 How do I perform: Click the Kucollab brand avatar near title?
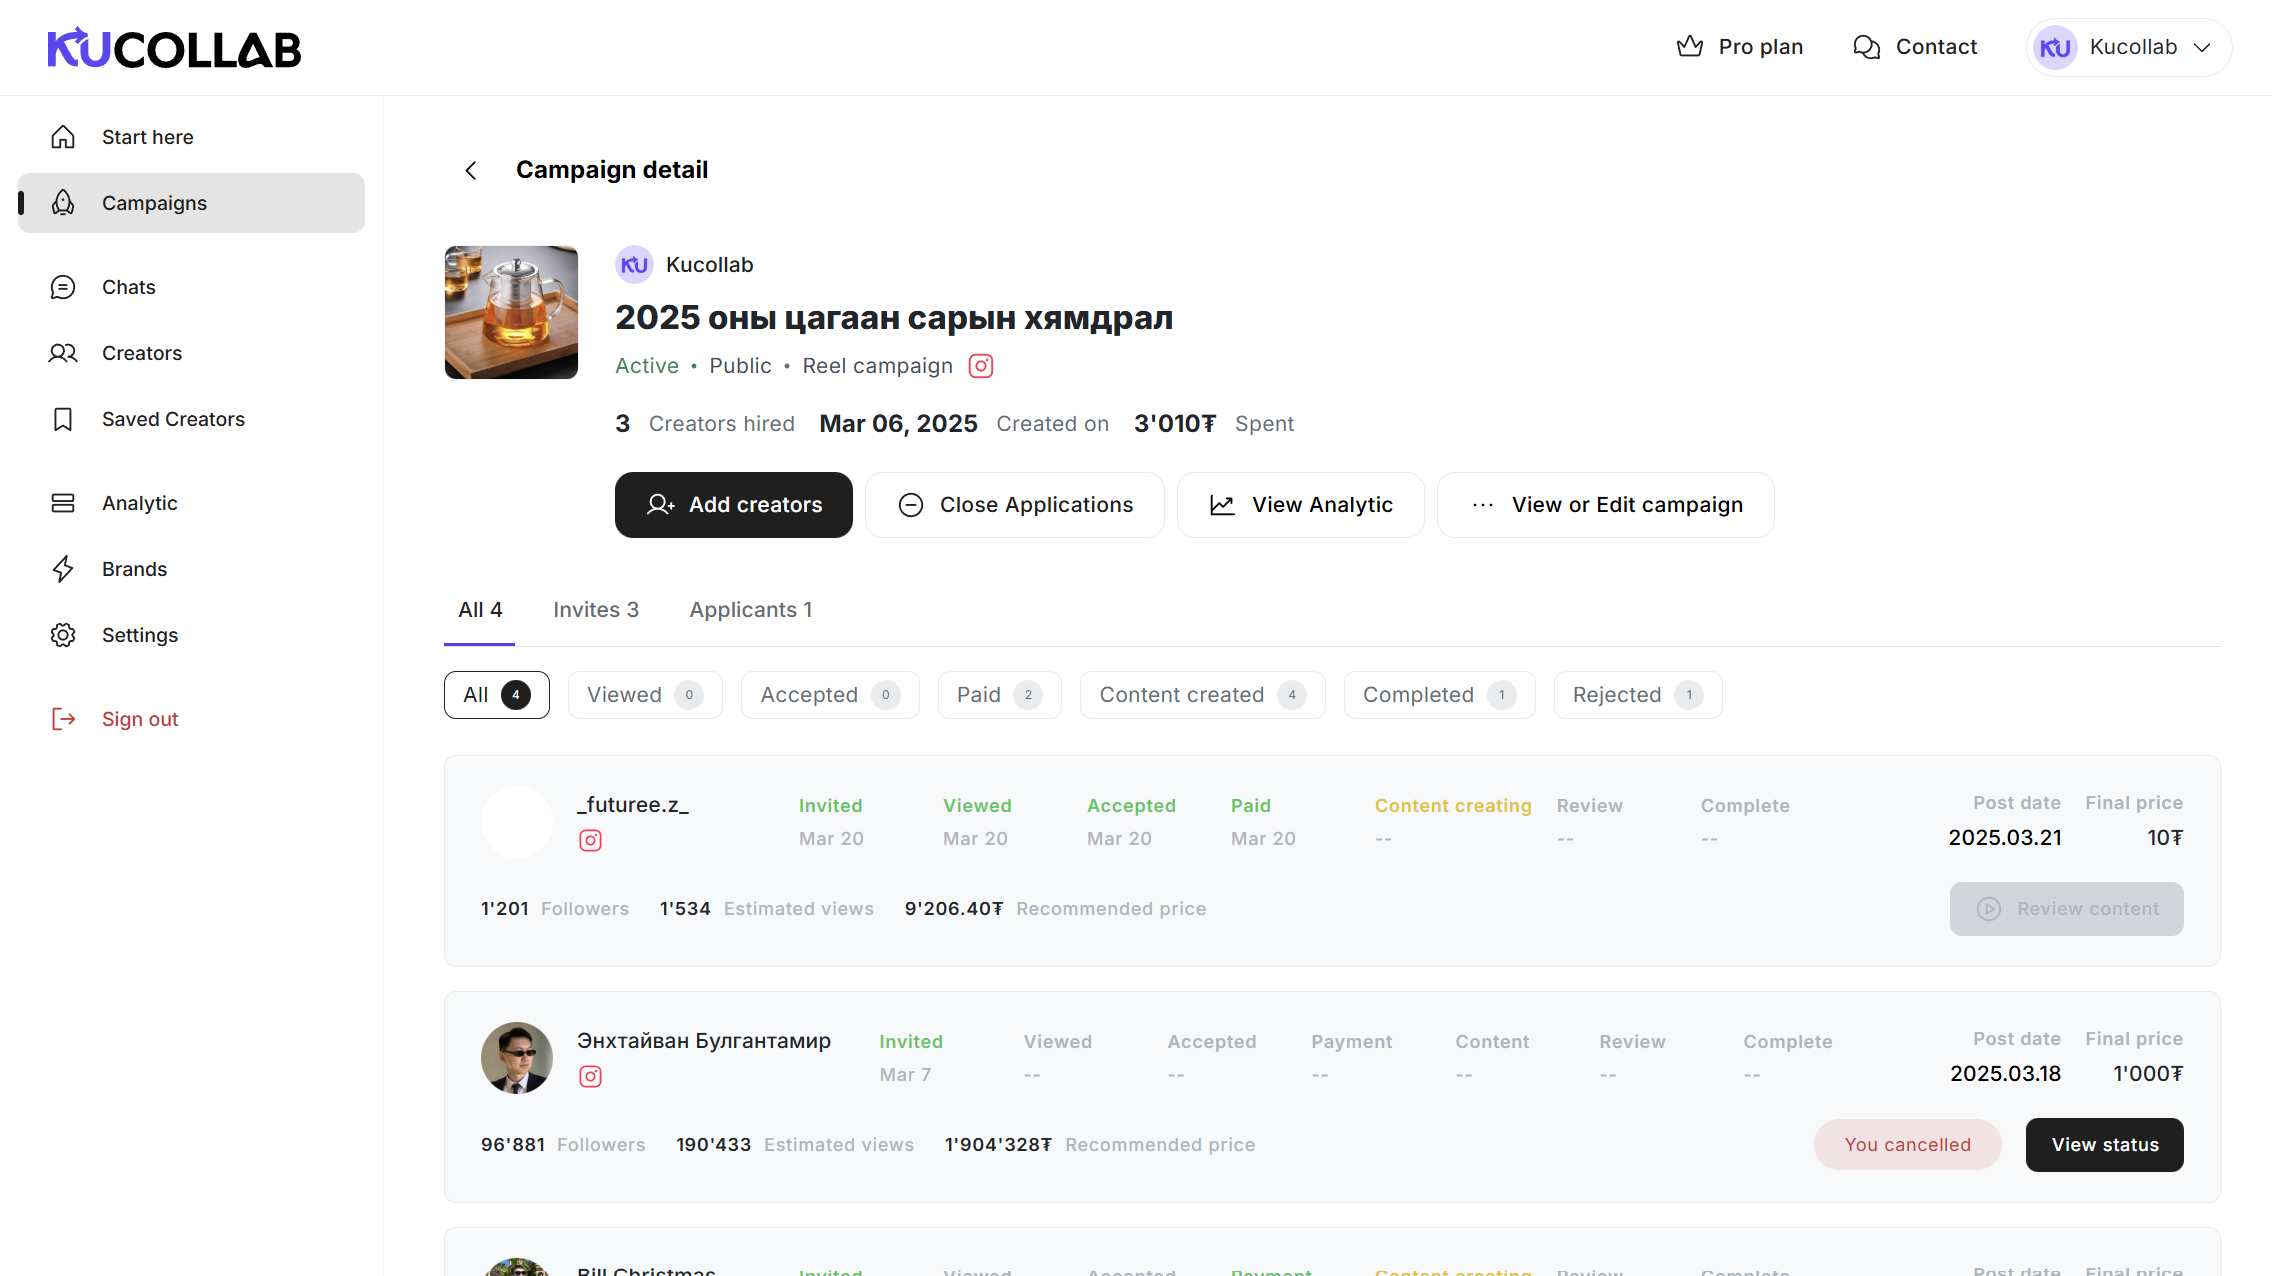(x=634, y=265)
